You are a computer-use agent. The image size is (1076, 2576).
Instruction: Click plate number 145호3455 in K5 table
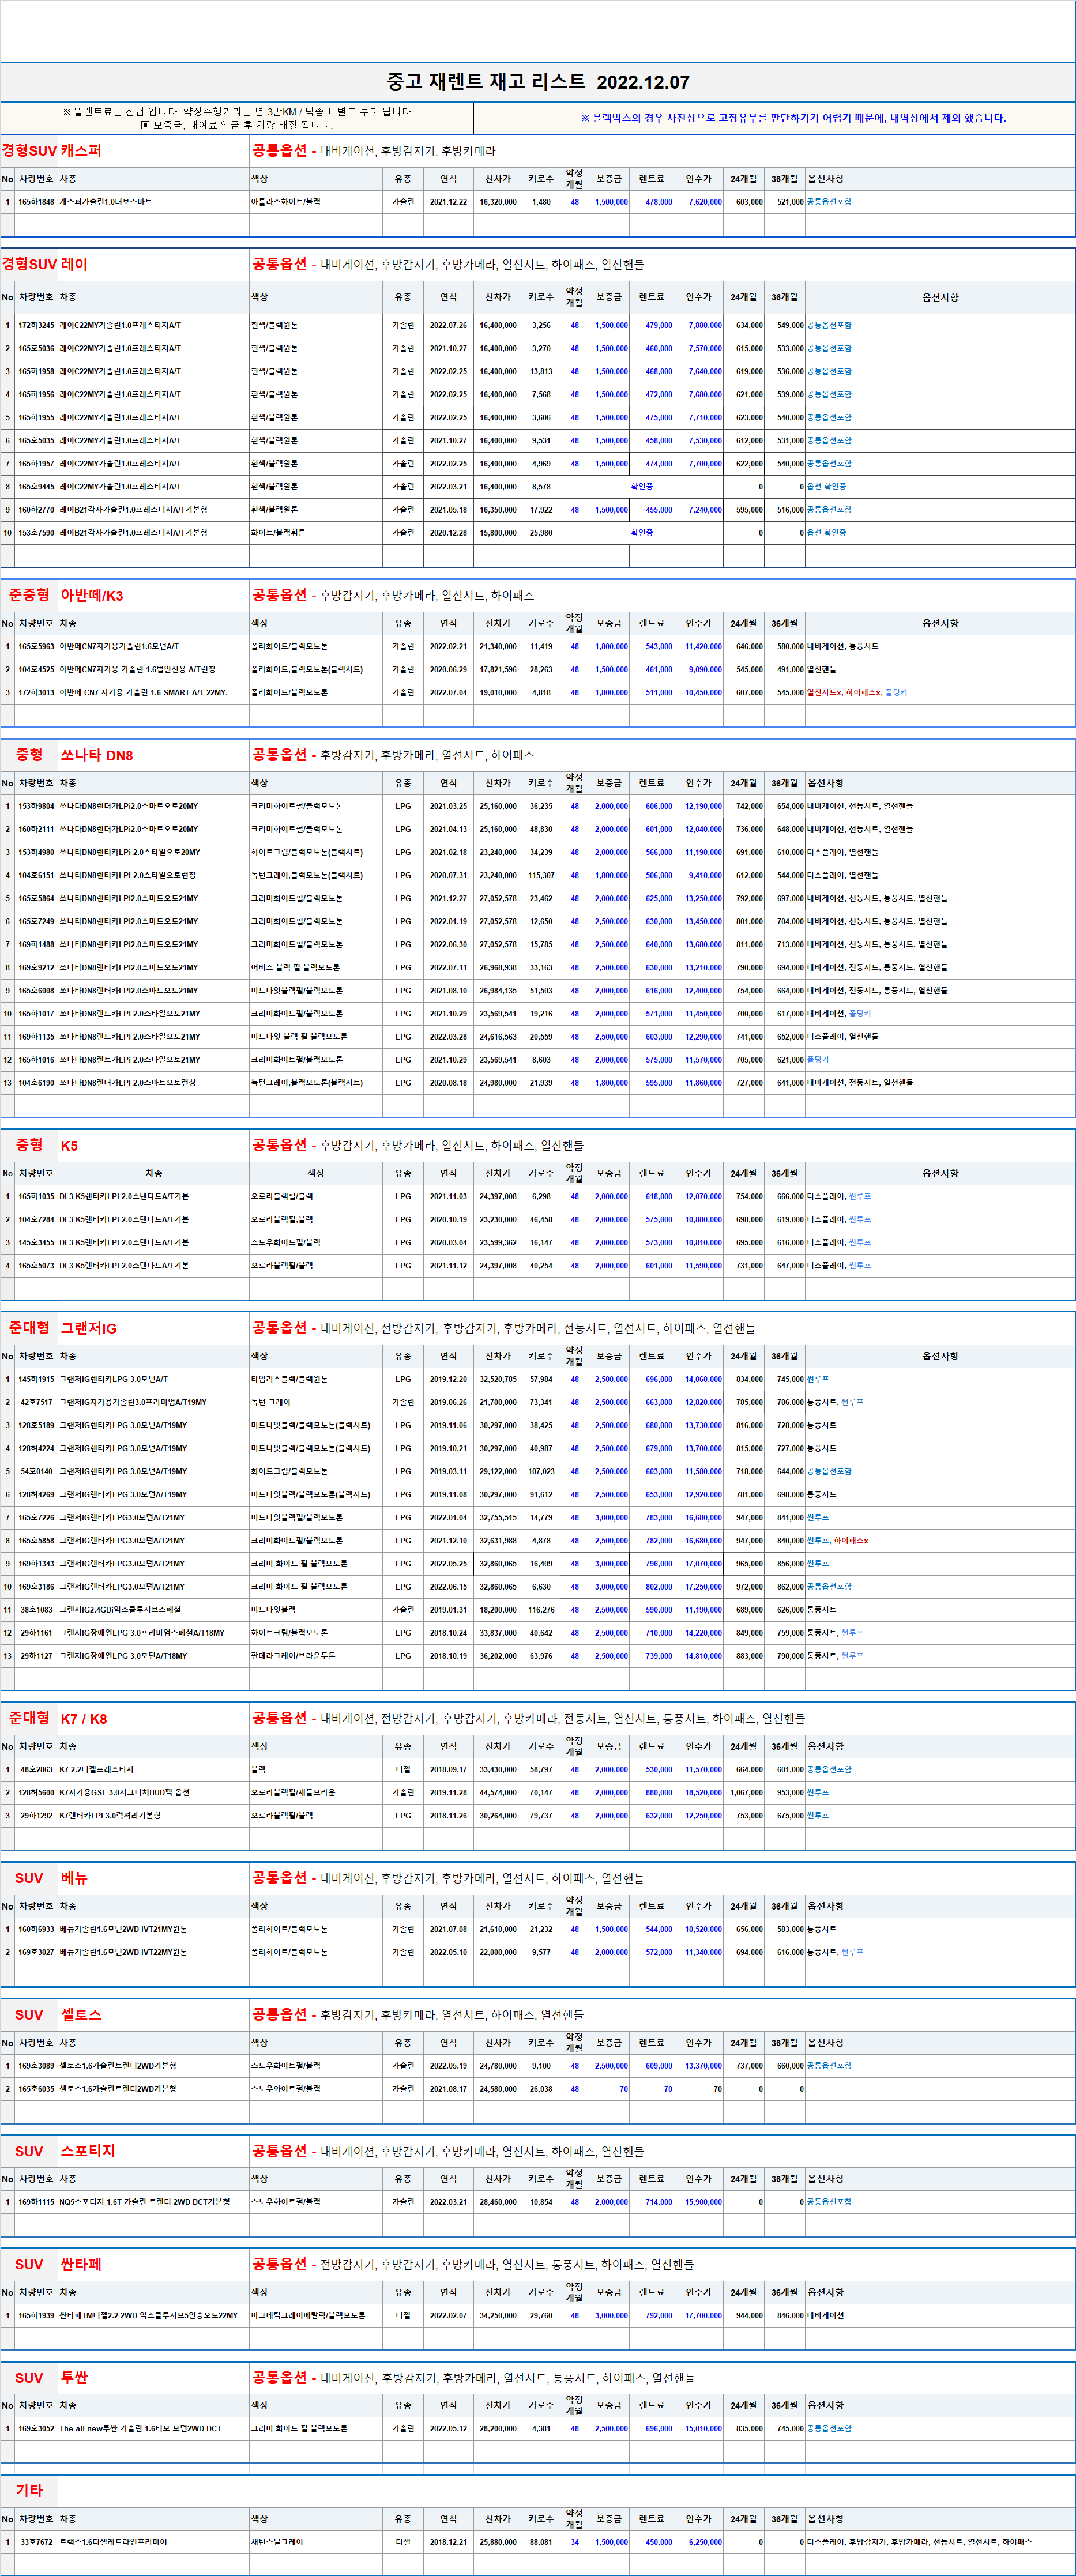(36, 1243)
